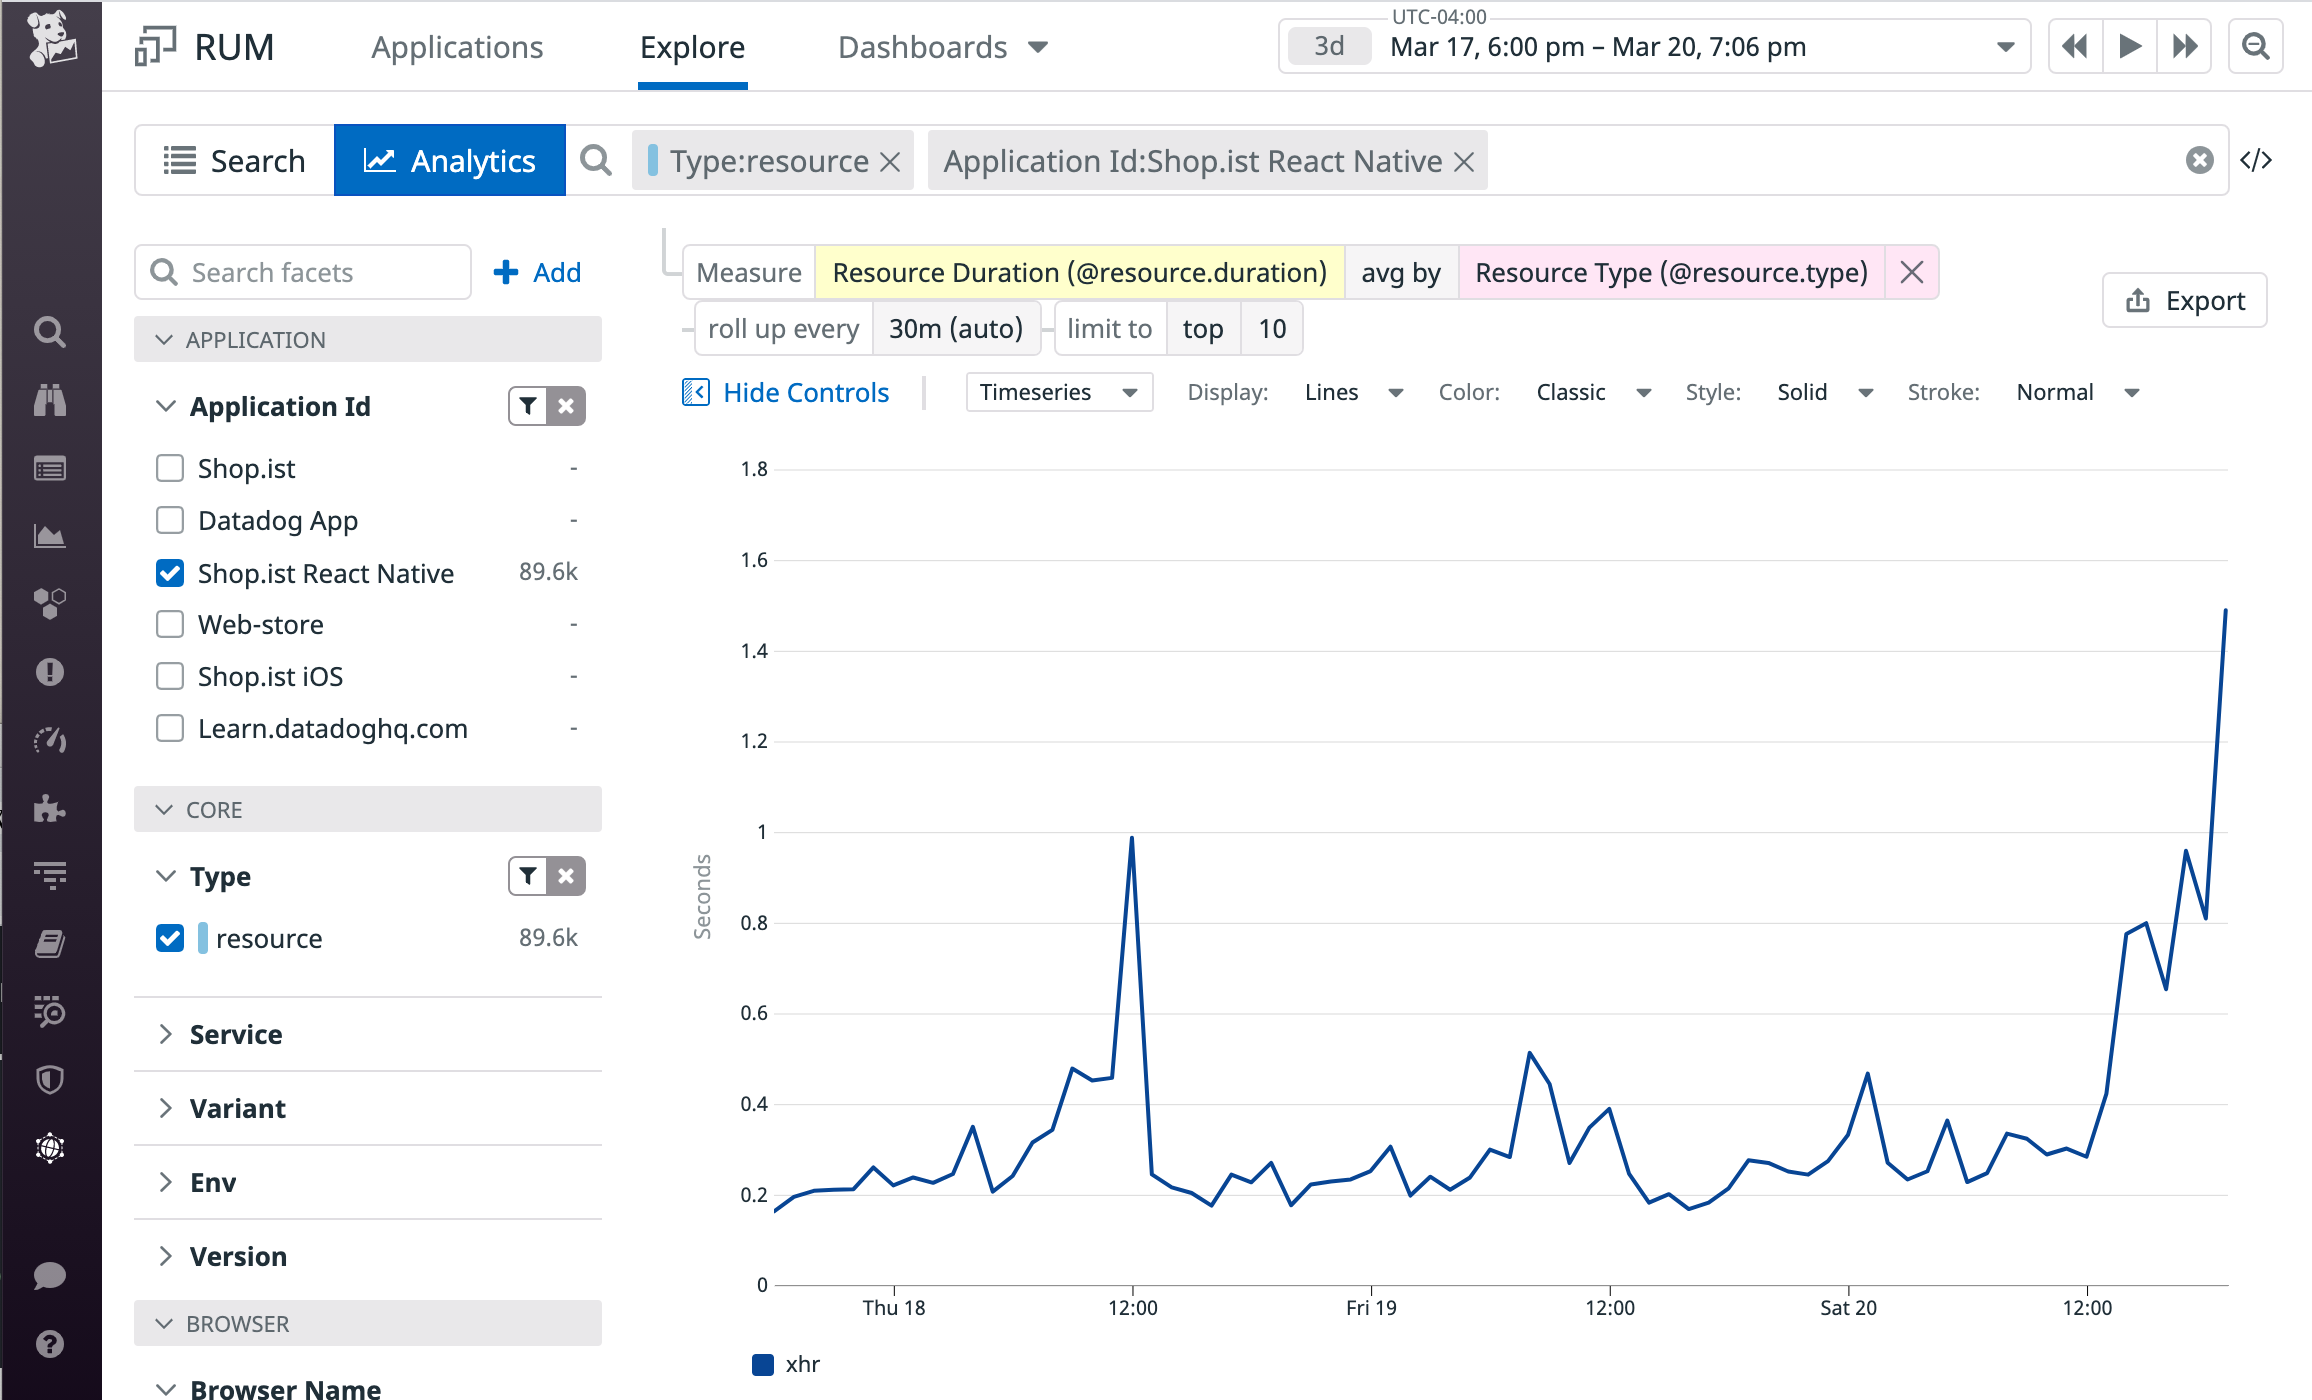Screen dimensions: 2312x1400
Task: Uncheck the Shop.ist React Native application filter
Action: tap(170, 572)
